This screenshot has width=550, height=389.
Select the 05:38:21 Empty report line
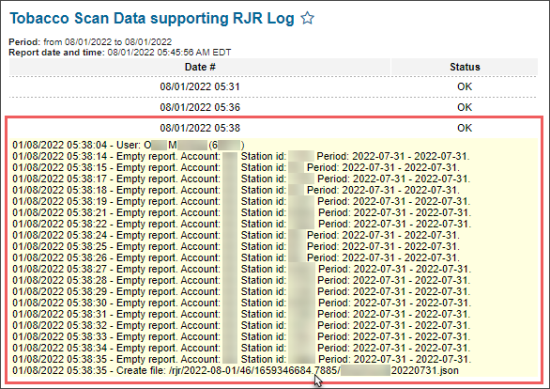(241, 213)
